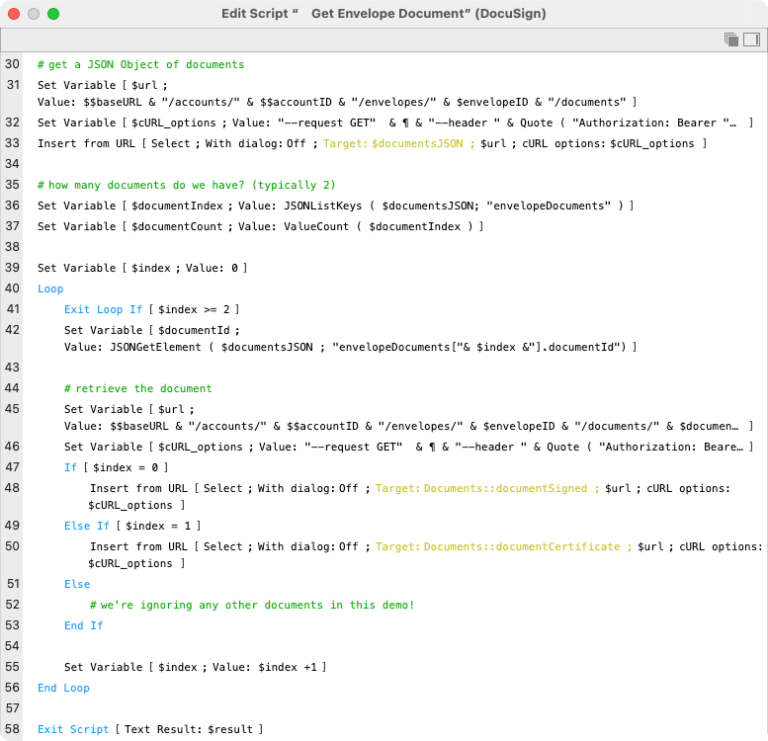The height and width of the screenshot is (741, 768).
Task: Select the Set Variable $documentCount step
Action: [260, 227]
